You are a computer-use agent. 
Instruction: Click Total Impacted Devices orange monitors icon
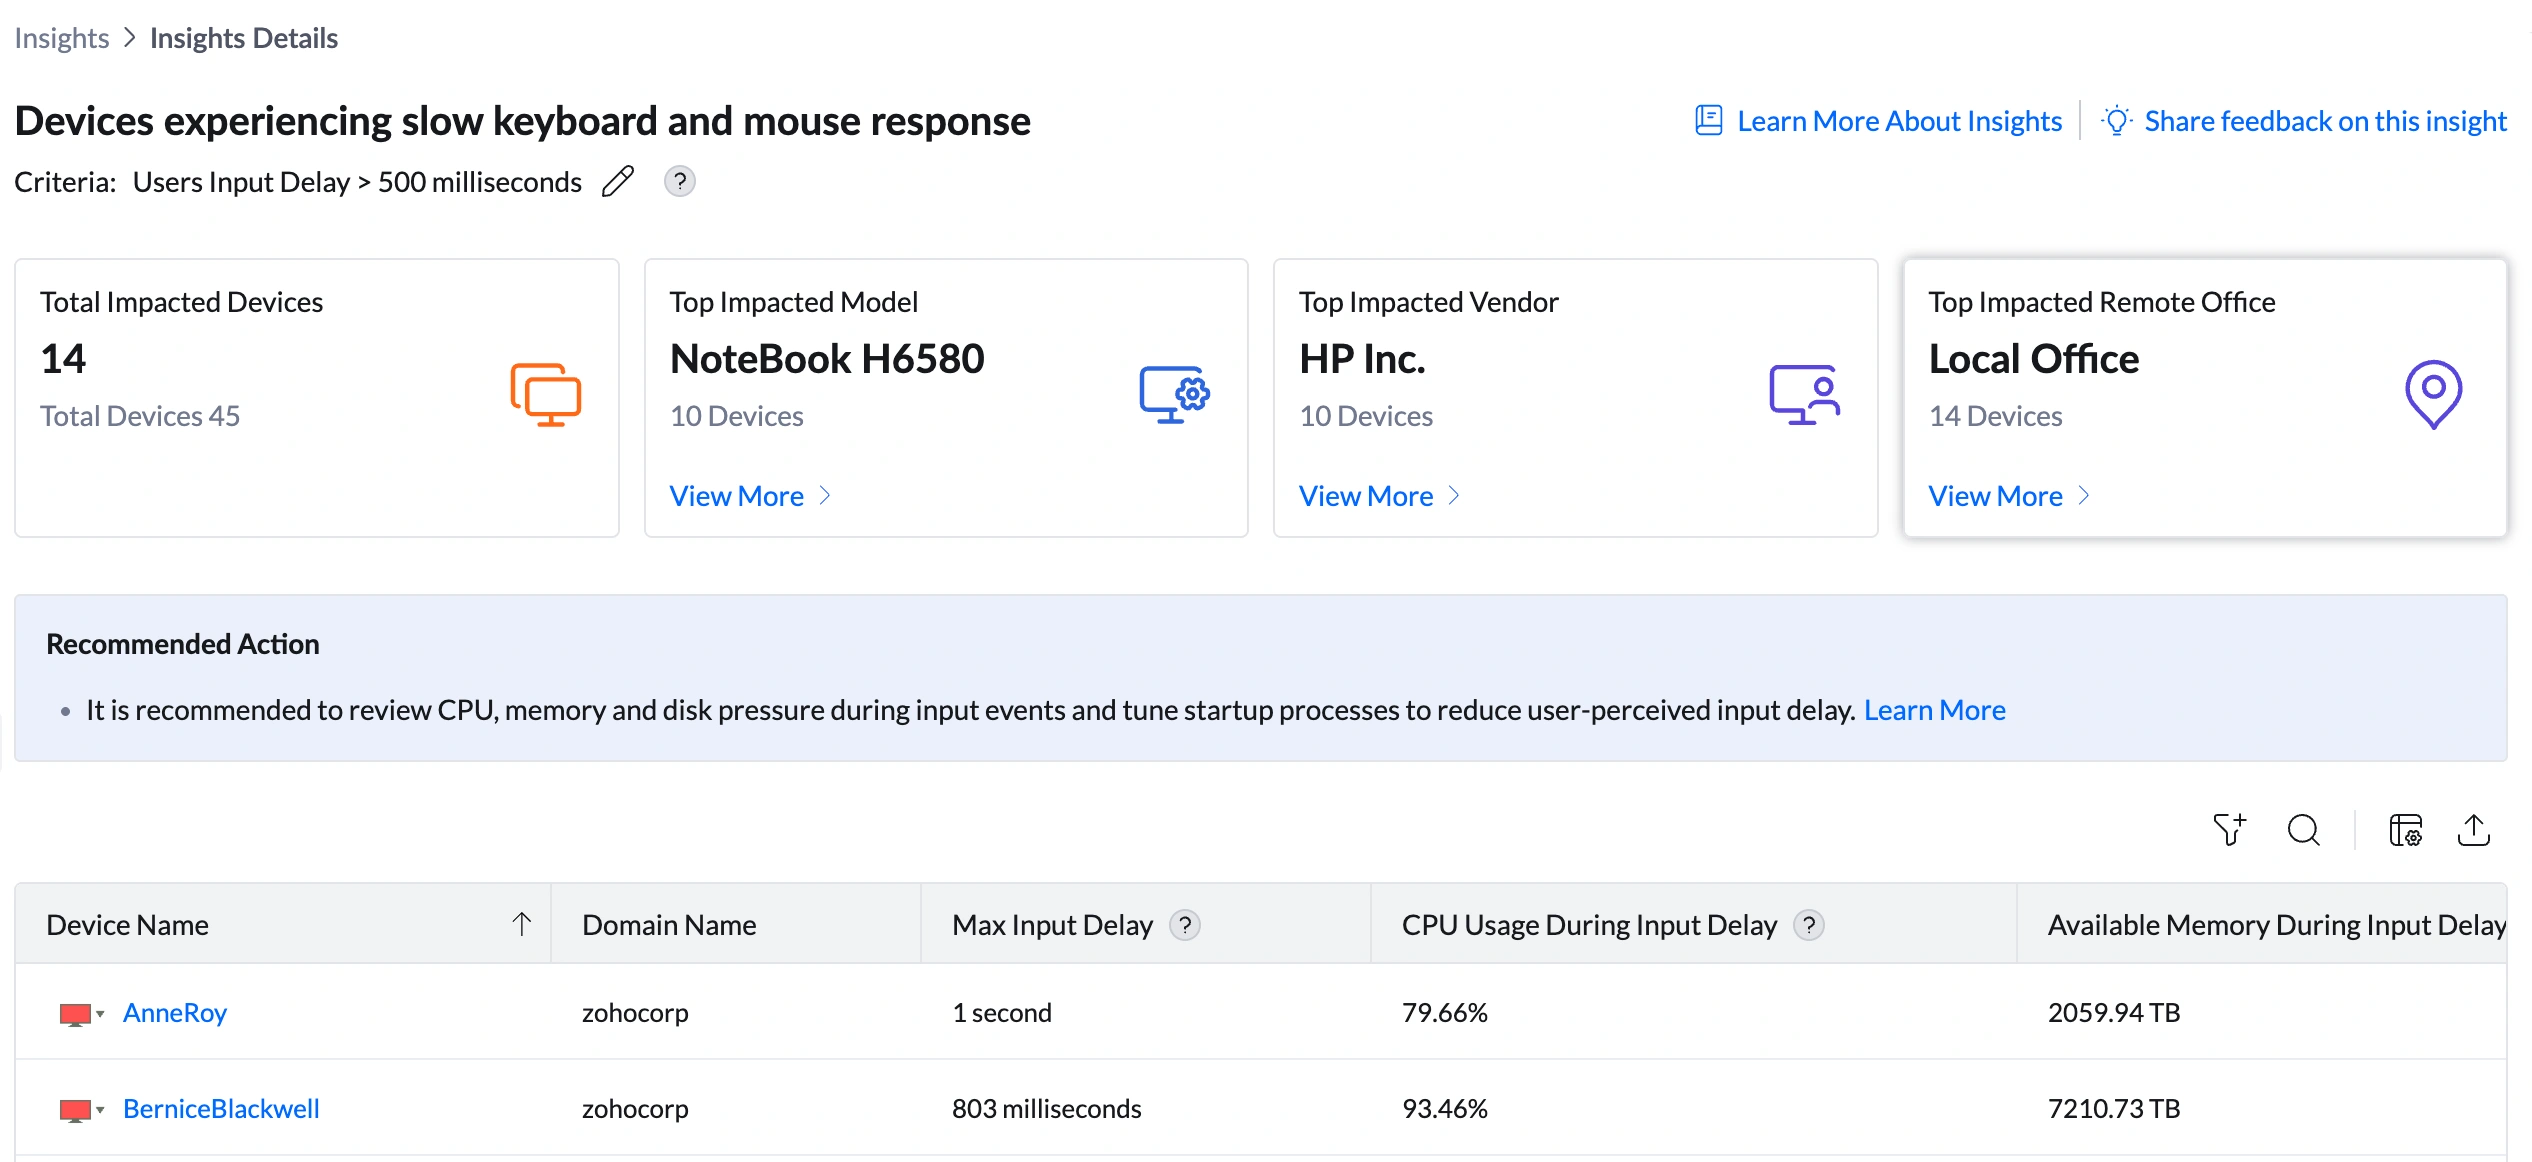coord(546,394)
